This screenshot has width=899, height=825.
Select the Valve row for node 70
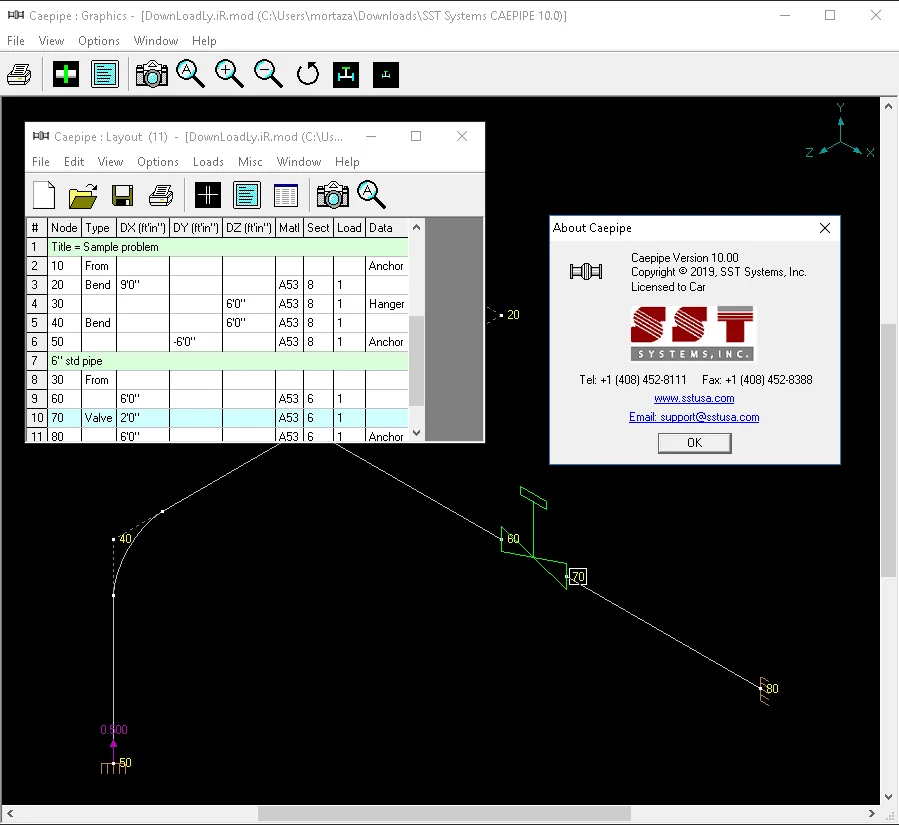[x=217, y=417]
